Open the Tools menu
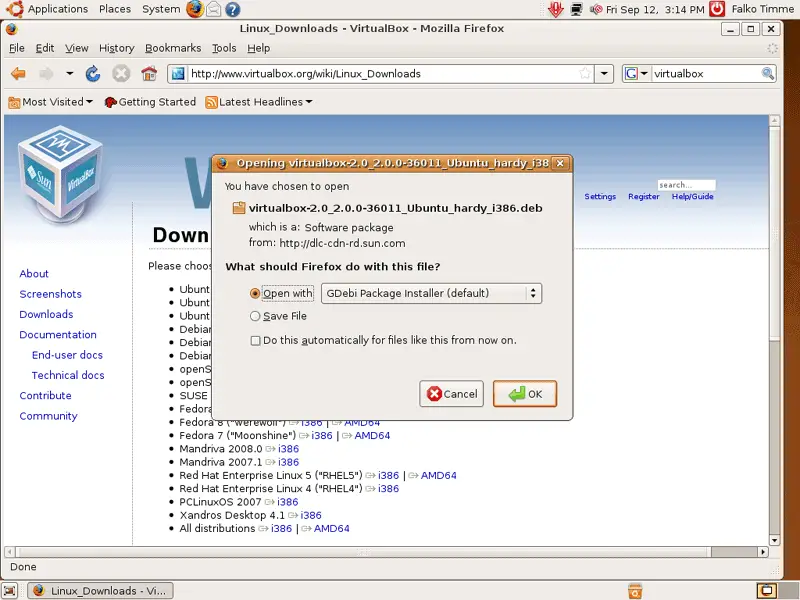 coord(224,48)
